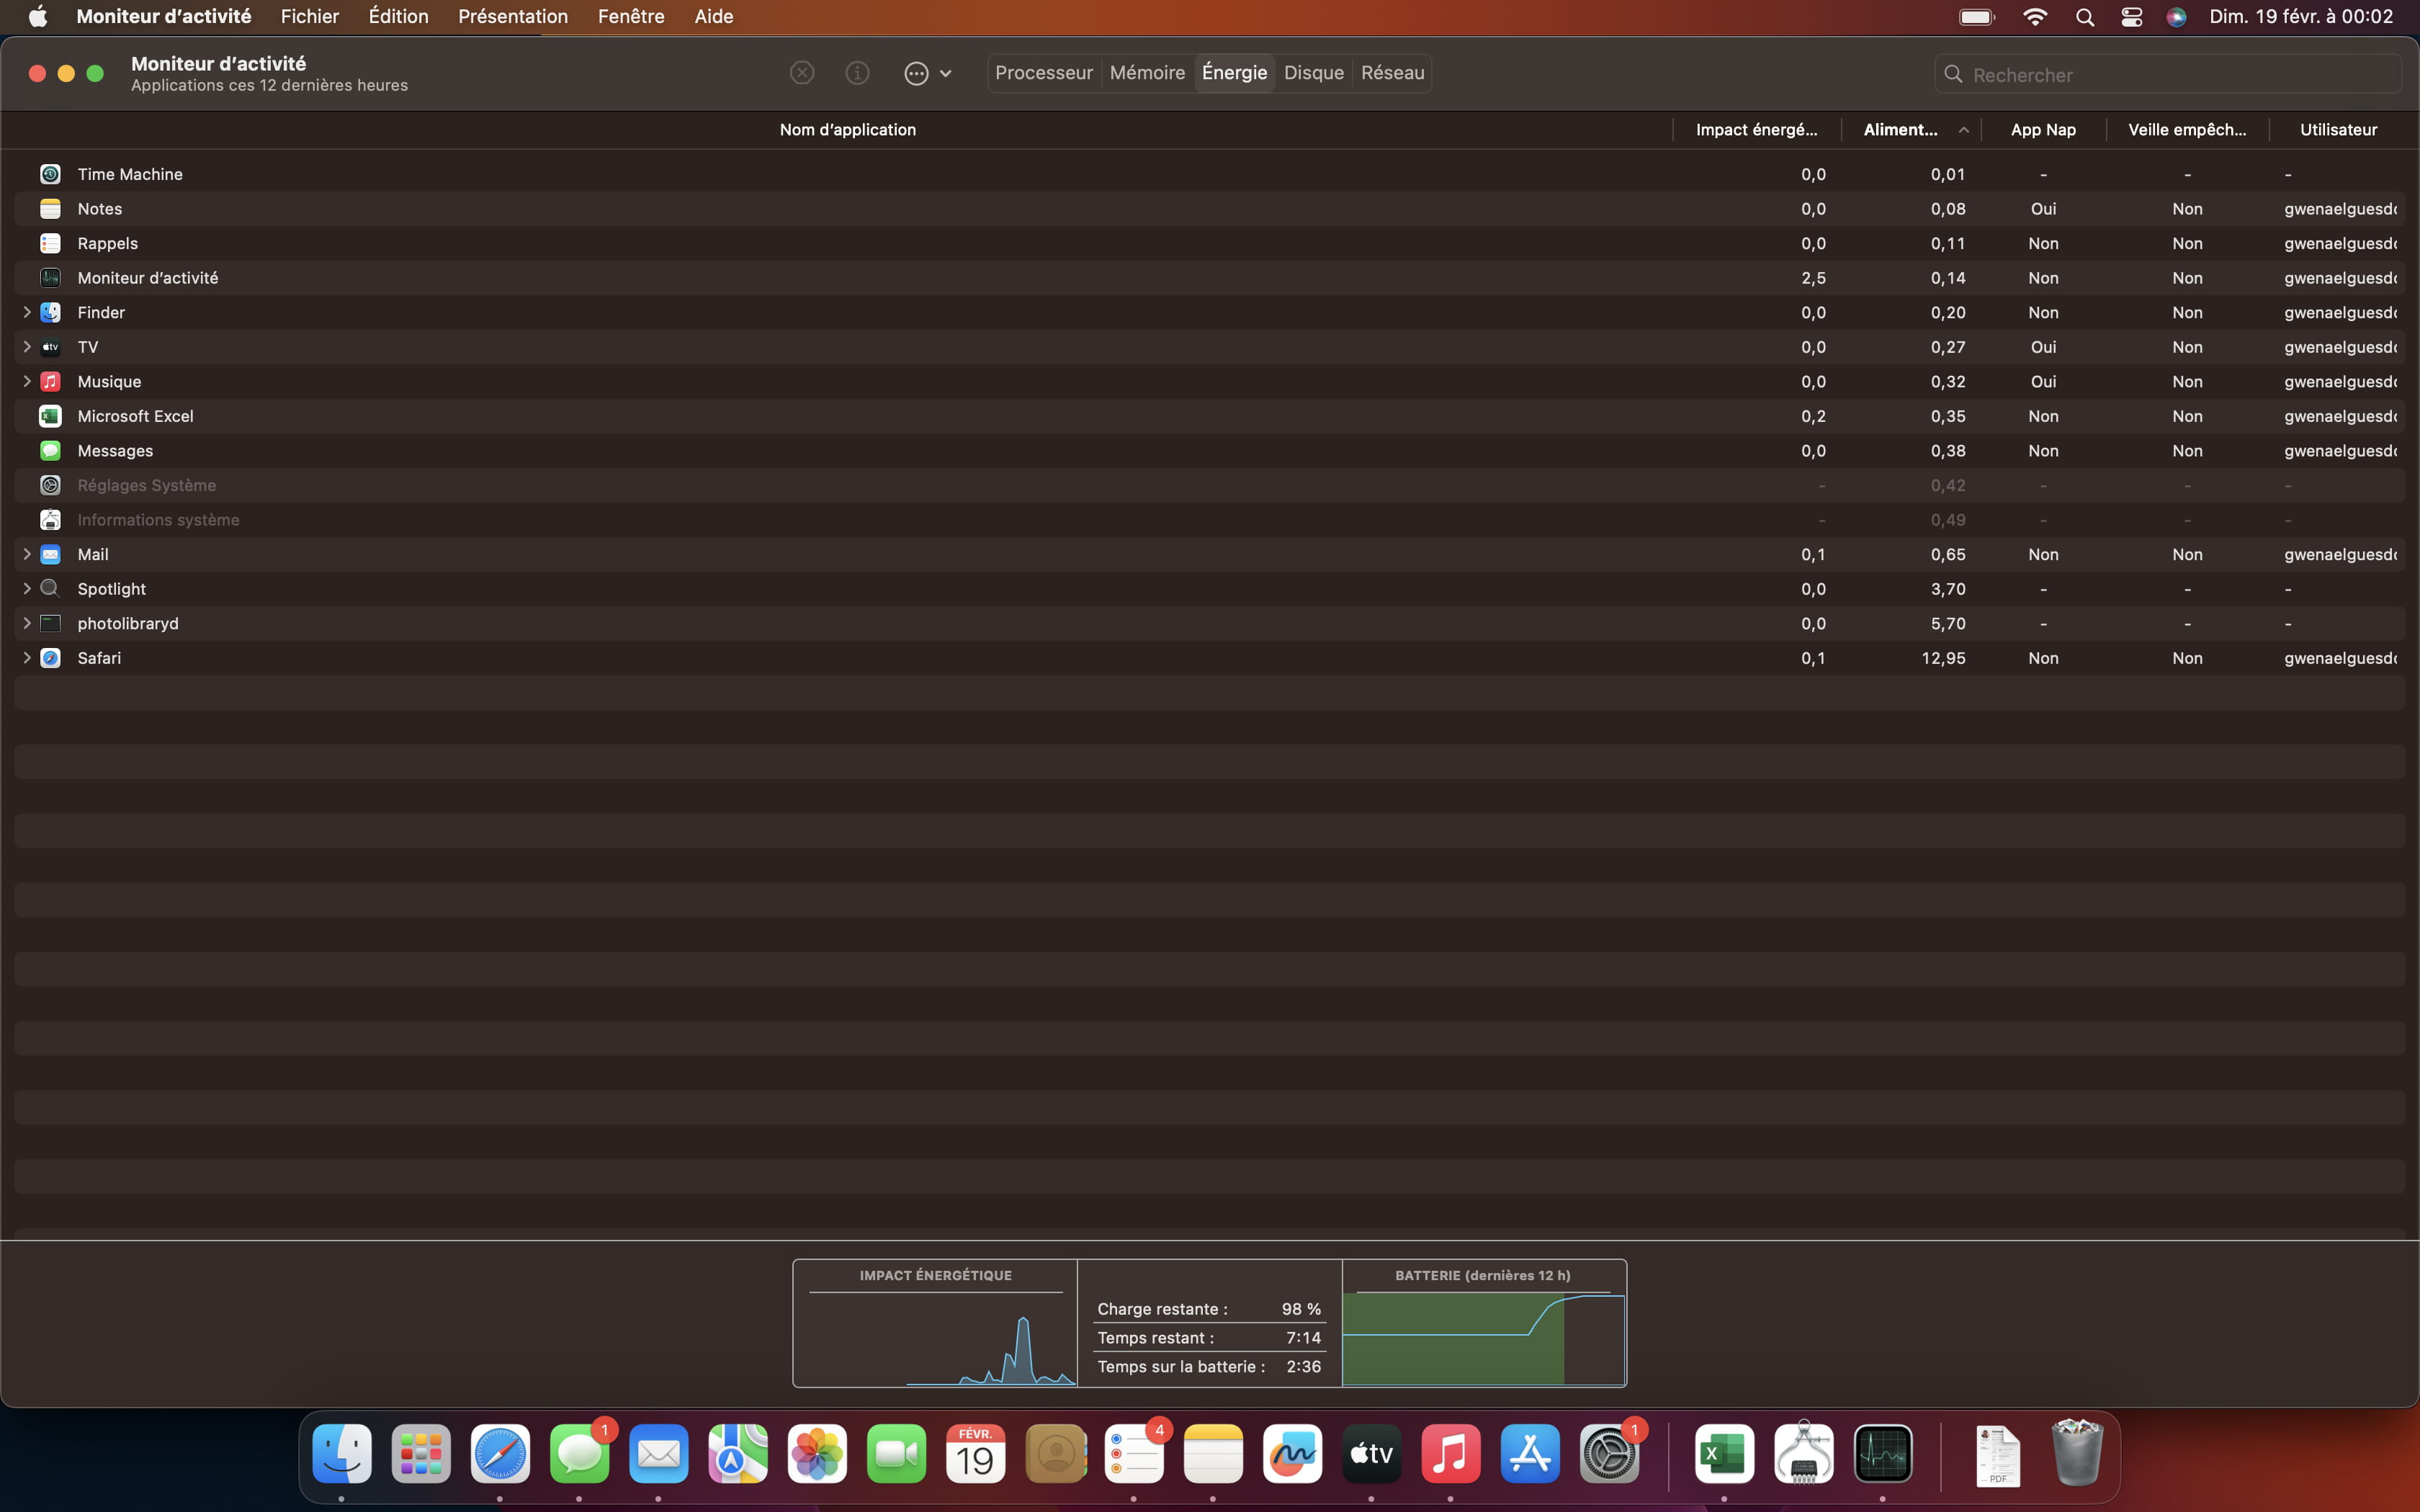Open Freeform from the Dock
The width and height of the screenshot is (2420, 1512).
point(1292,1453)
